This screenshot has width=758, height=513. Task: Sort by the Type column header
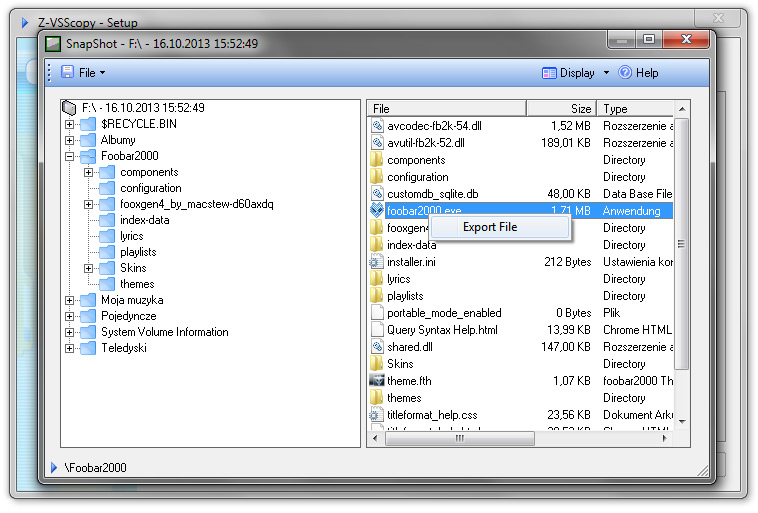click(x=635, y=109)
